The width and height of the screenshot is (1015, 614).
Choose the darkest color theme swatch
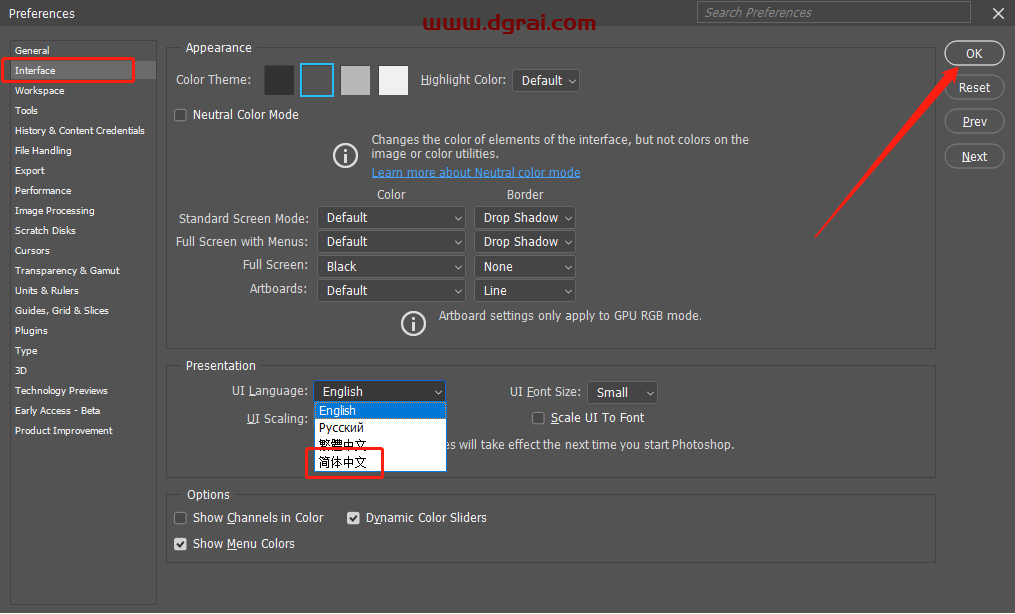(279, 80)
